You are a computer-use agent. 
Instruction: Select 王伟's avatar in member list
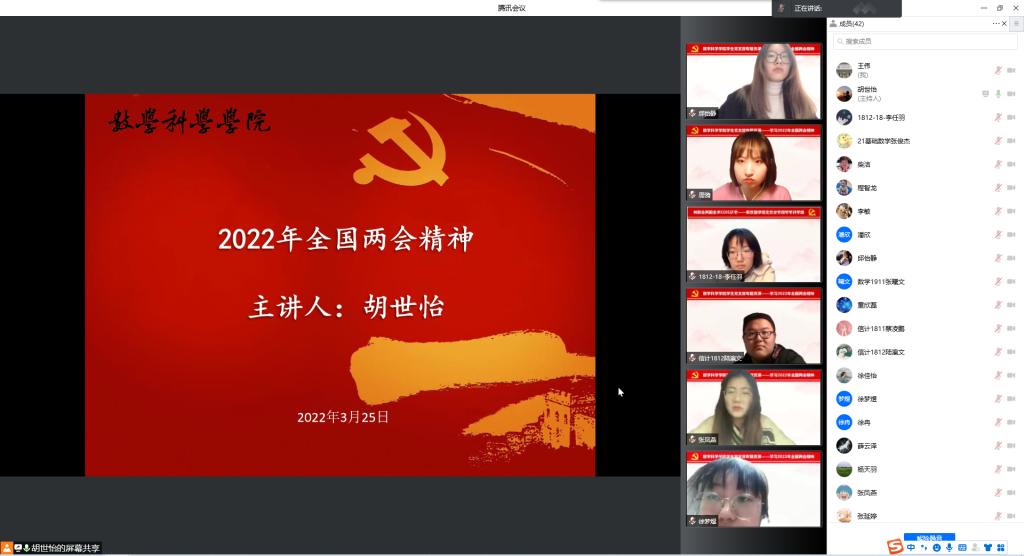click(x=844, y=70)
